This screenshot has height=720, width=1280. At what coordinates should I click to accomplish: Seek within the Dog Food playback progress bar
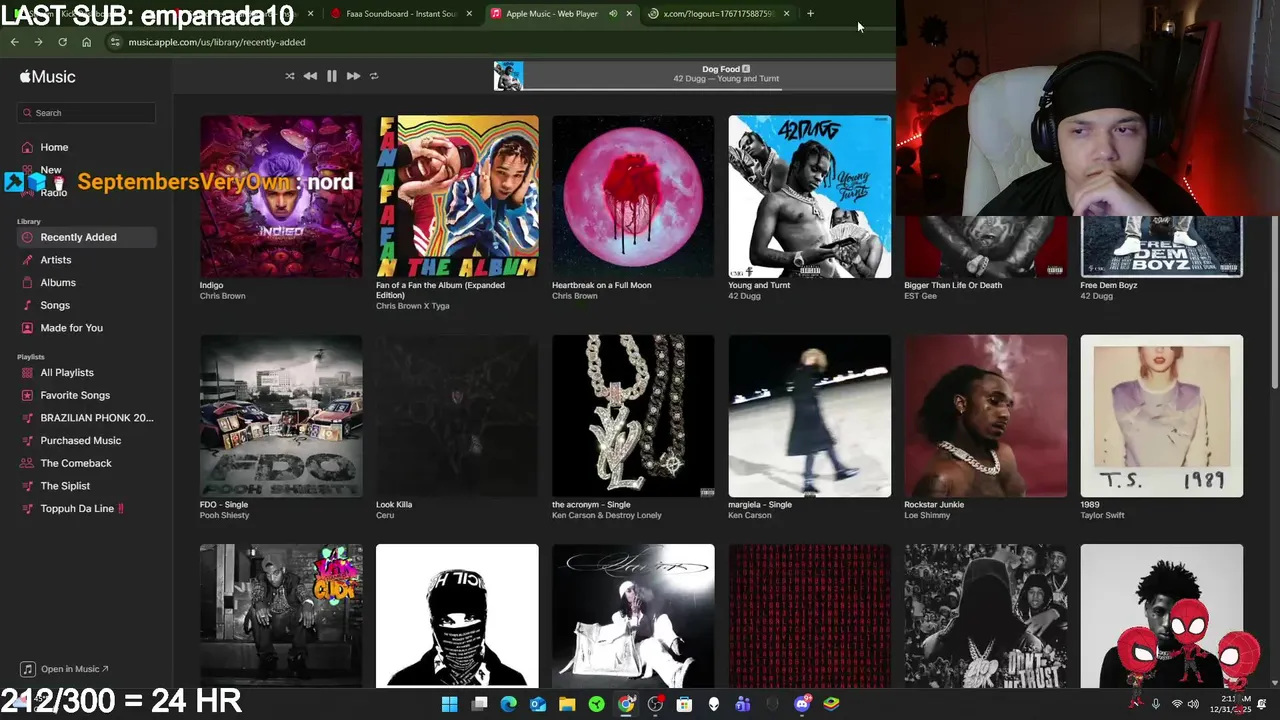[710, 89]
